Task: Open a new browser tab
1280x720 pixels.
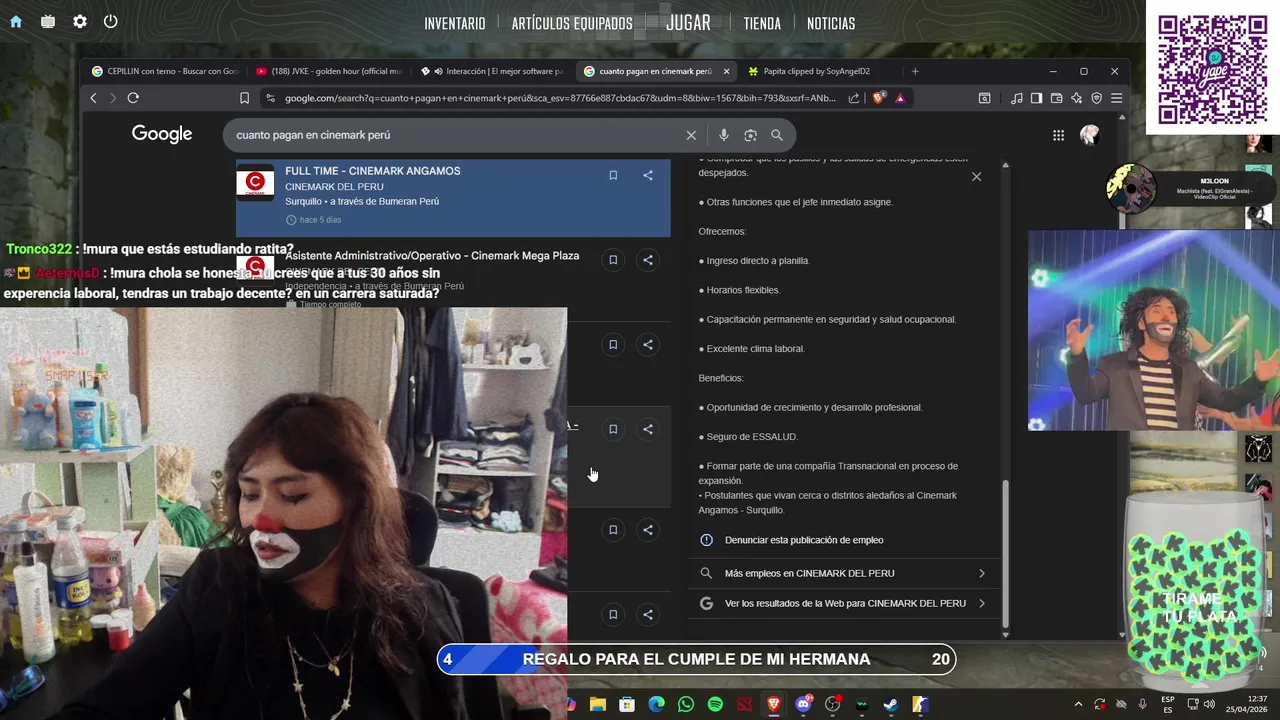Action: tap(914, 71)
